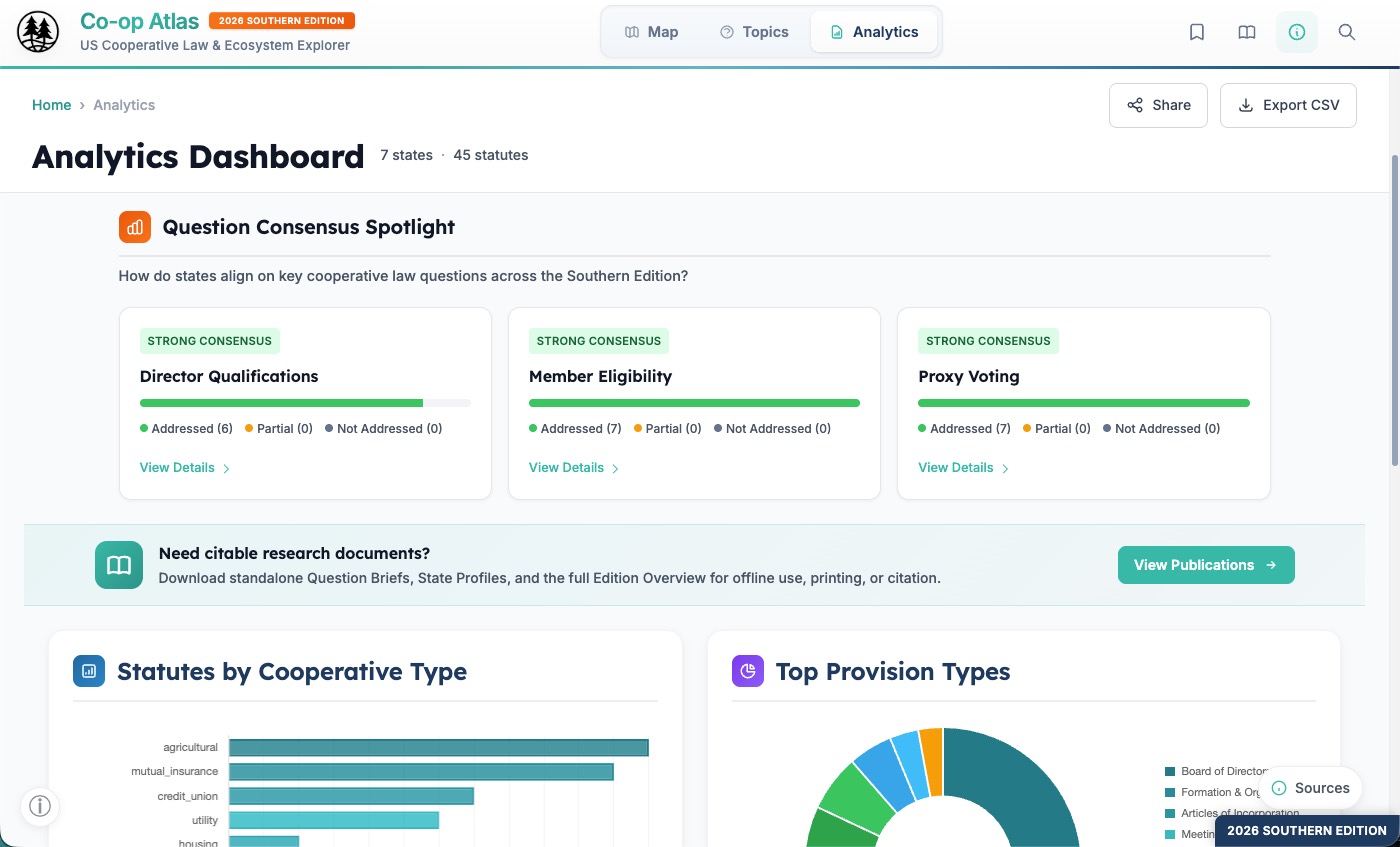Click the credit_union bar in chart

tap(351, 796)
